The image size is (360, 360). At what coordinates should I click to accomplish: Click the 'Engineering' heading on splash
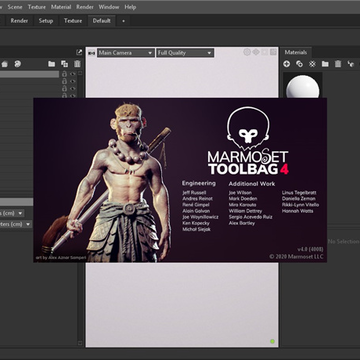199,183
